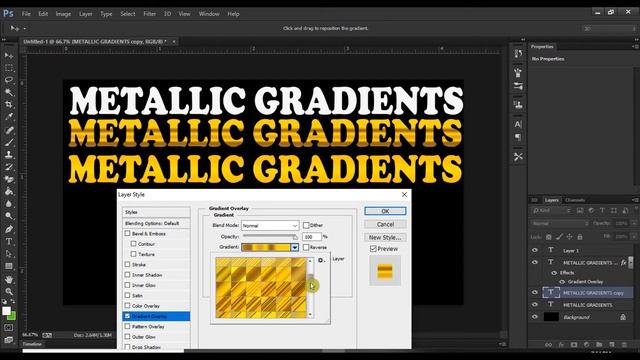Select the Blur tool
This screenshot has width=640, height=360.
(9, 204)
